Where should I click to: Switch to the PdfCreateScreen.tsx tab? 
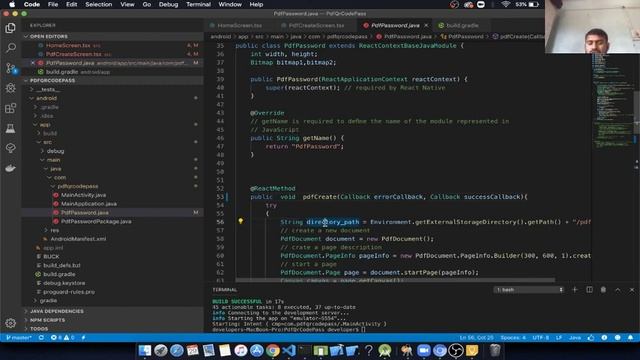(316, 25)
